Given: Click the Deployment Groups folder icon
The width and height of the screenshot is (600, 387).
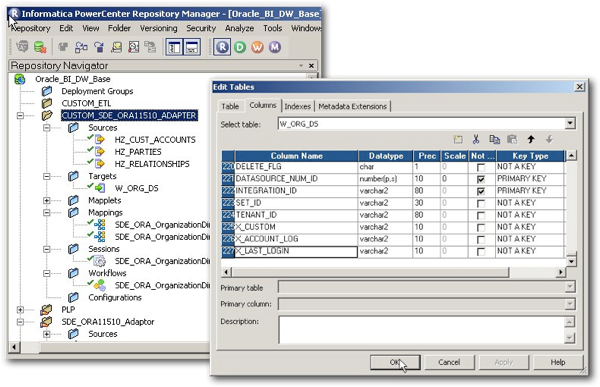Looking at the screenshot, I should [x=47, y=91].
